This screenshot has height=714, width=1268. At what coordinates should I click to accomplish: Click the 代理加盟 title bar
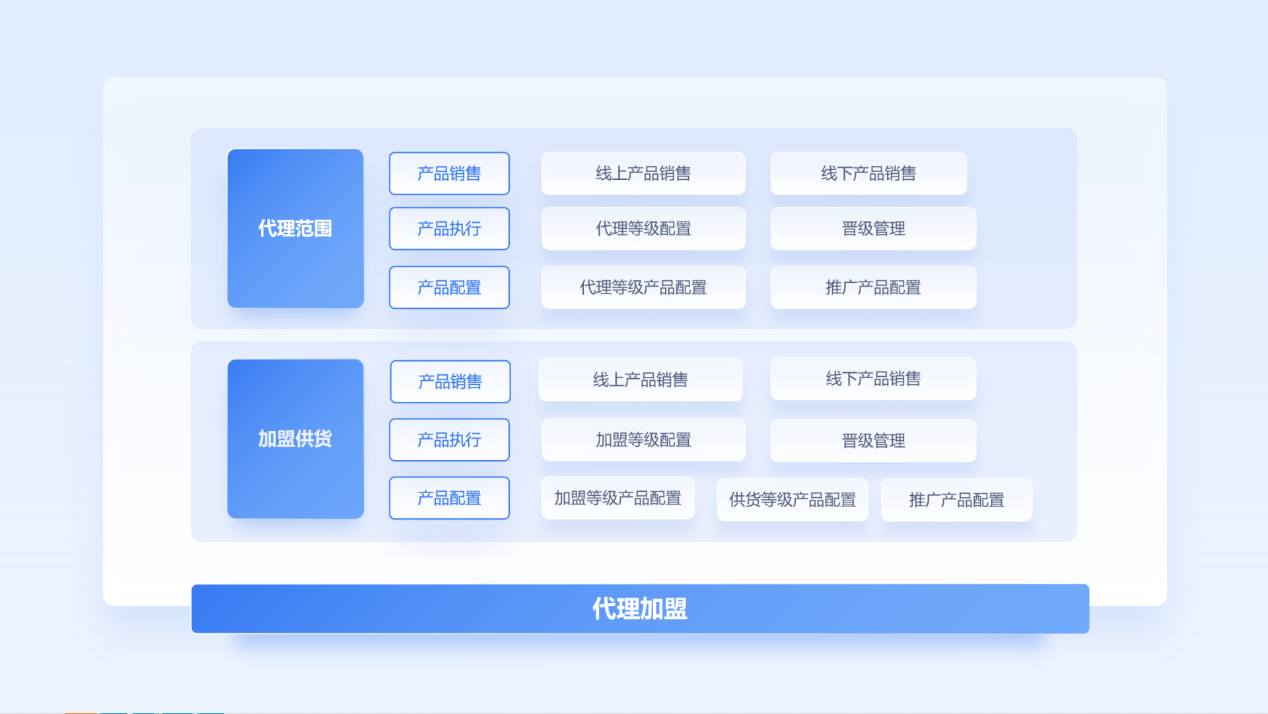(640, 608)
